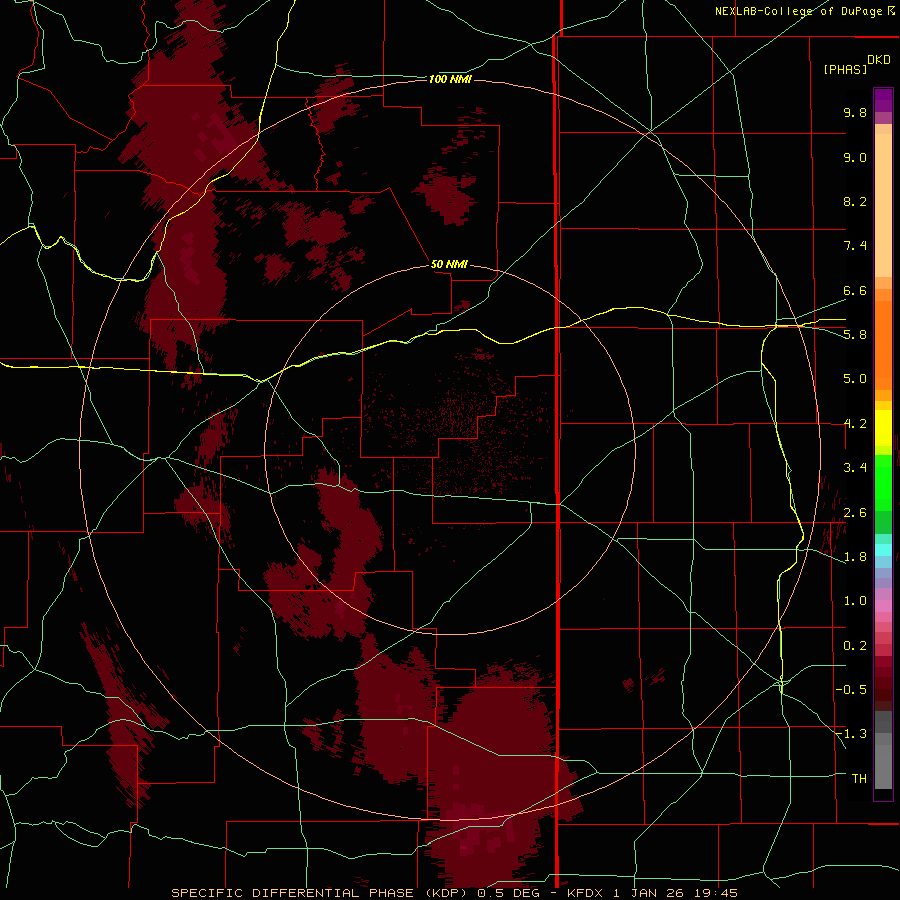Click the 9.0 legend value
The image size is (900, 900).
tap(855, 157)
